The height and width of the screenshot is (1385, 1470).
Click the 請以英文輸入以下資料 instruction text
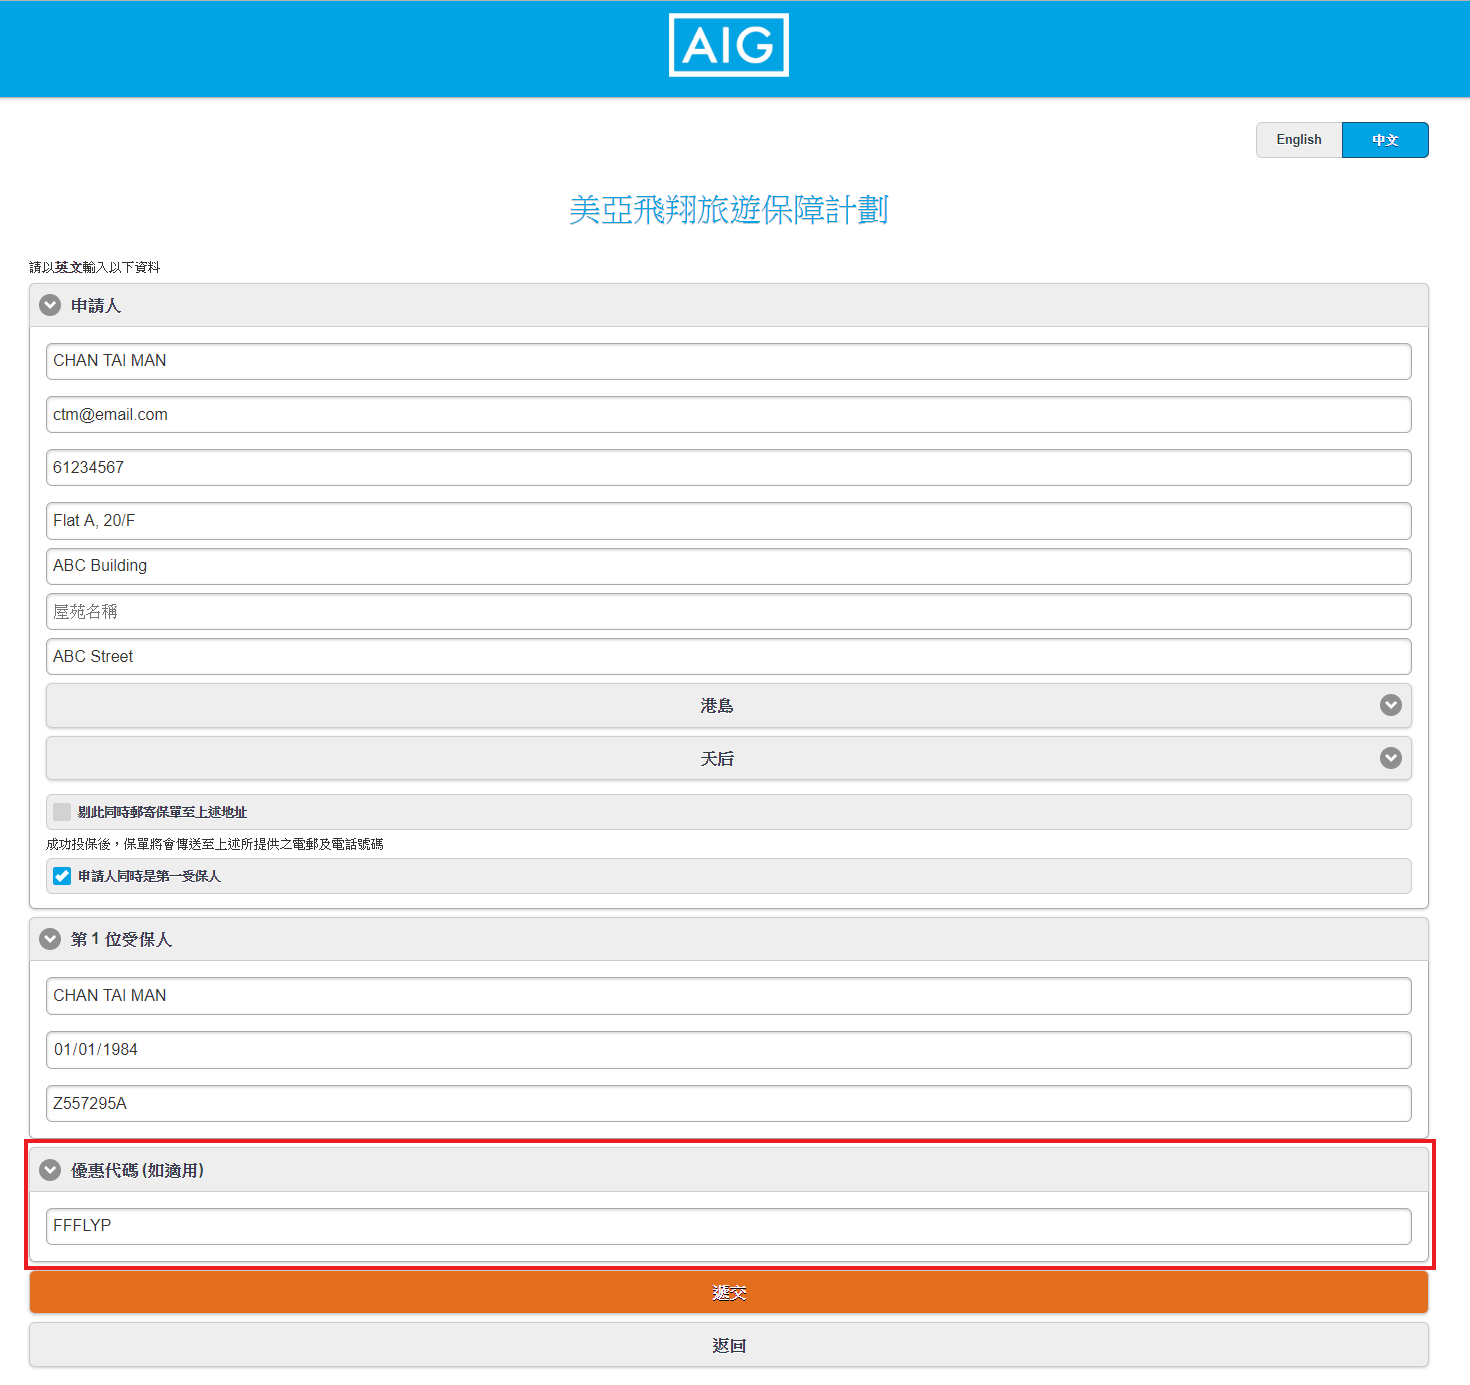pyautogui.click(x=95, y=267)
